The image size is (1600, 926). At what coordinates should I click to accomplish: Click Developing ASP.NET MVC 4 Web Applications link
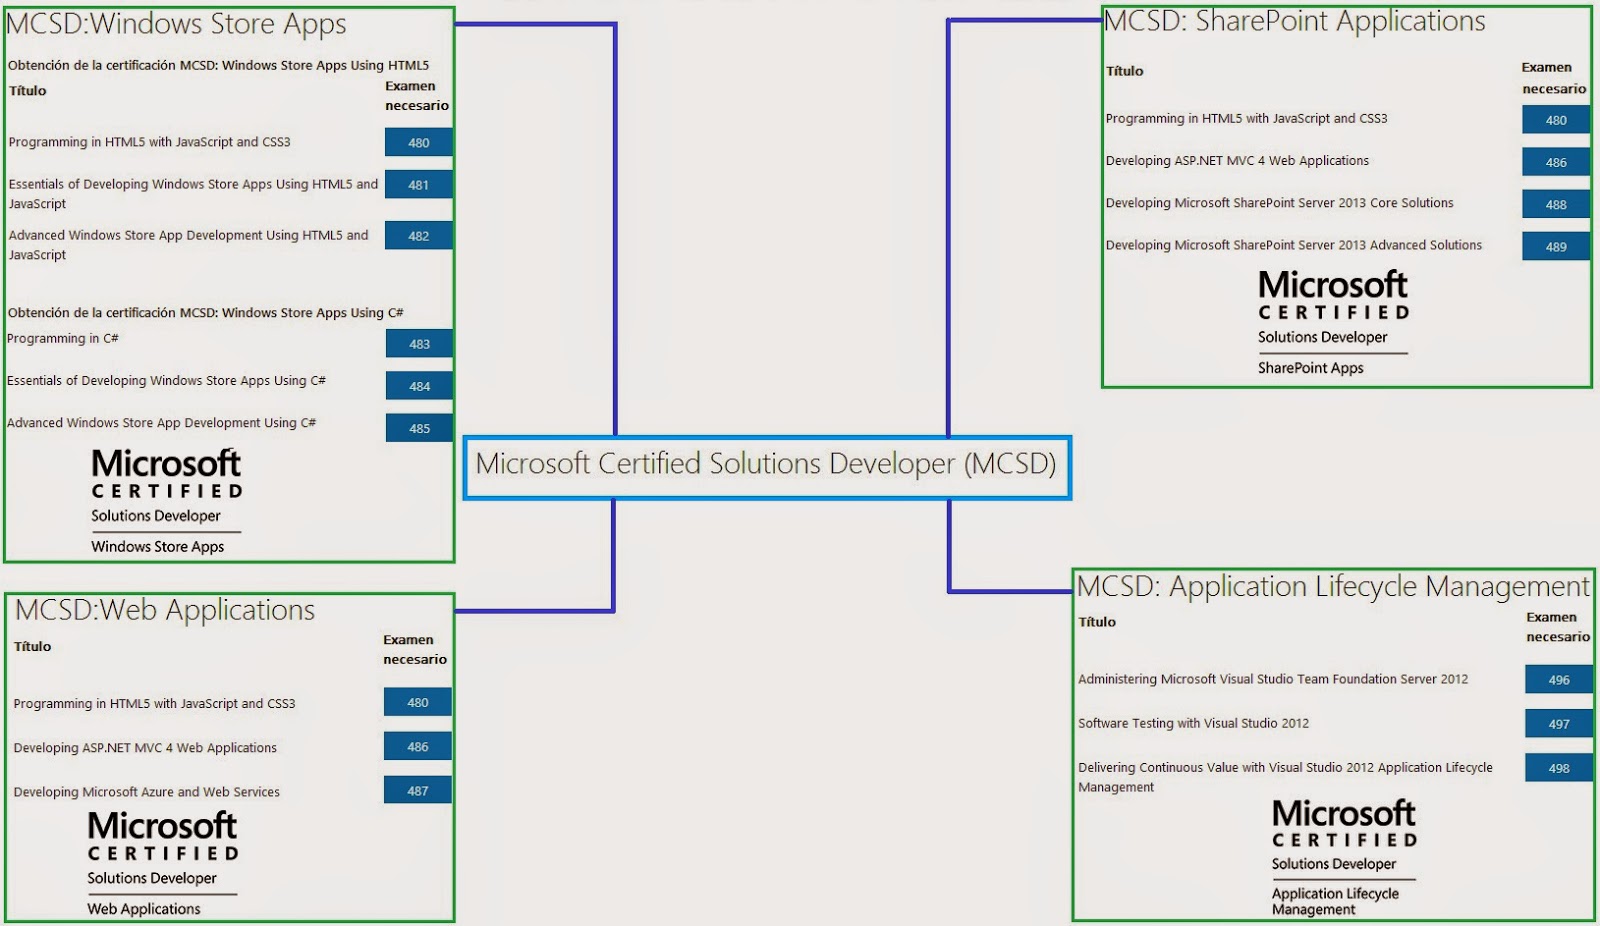tap(1237, 160)
